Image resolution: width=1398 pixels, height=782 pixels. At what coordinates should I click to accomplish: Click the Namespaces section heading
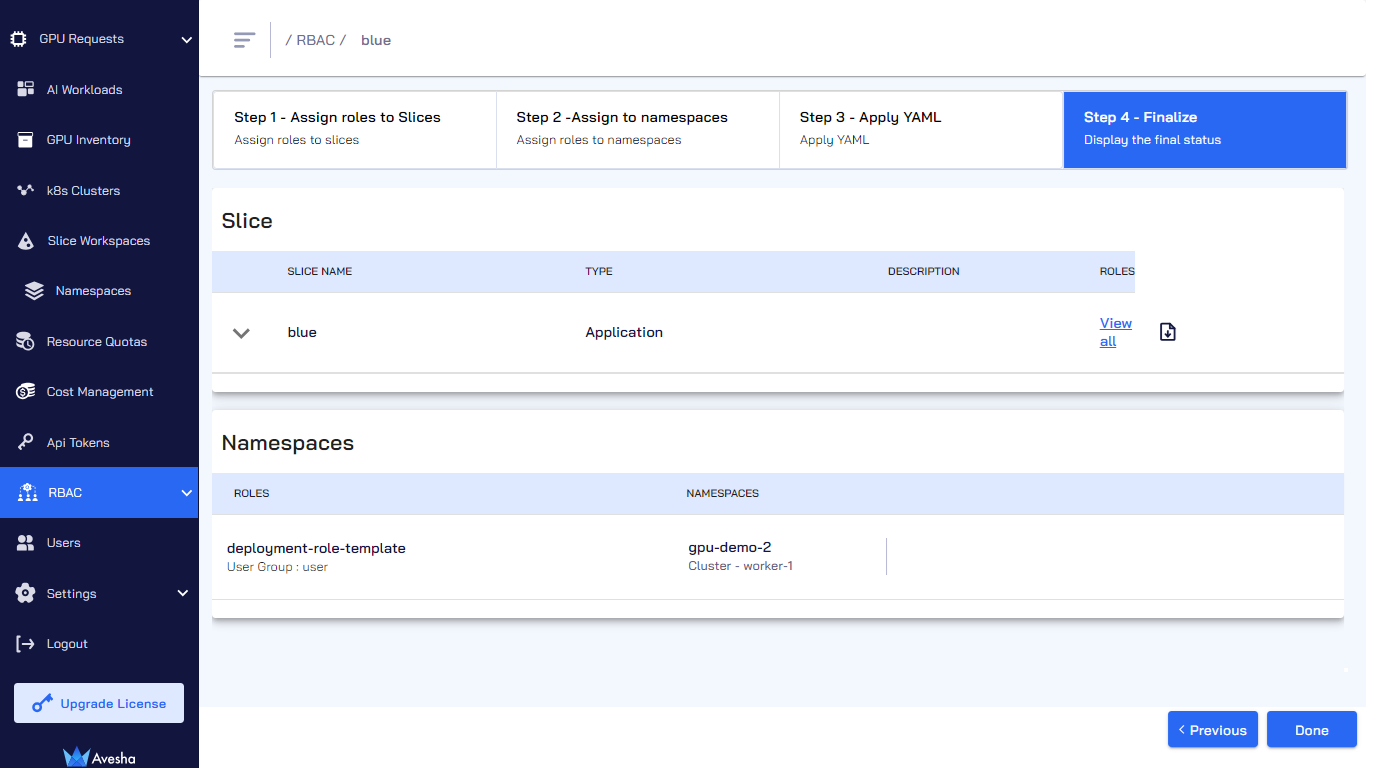pyautogui.click(x=288, y=443)
